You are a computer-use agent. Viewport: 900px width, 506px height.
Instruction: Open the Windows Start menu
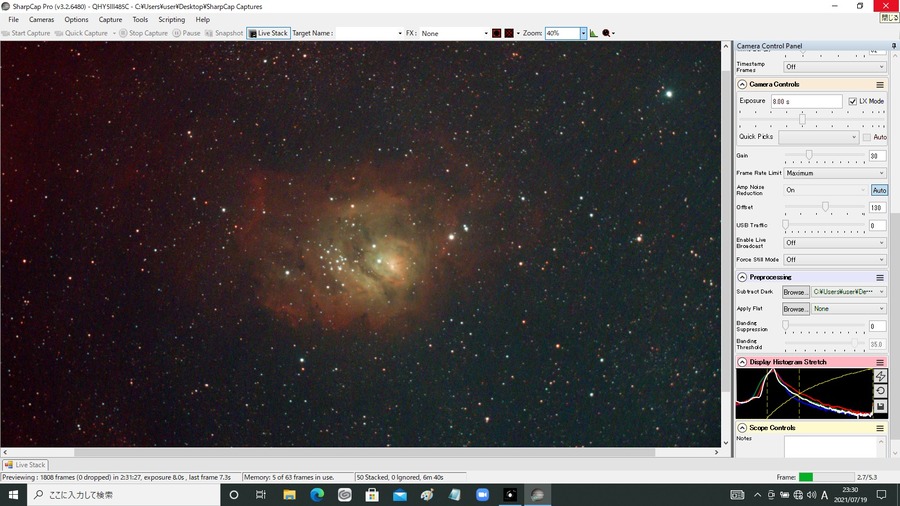[13, 495]
